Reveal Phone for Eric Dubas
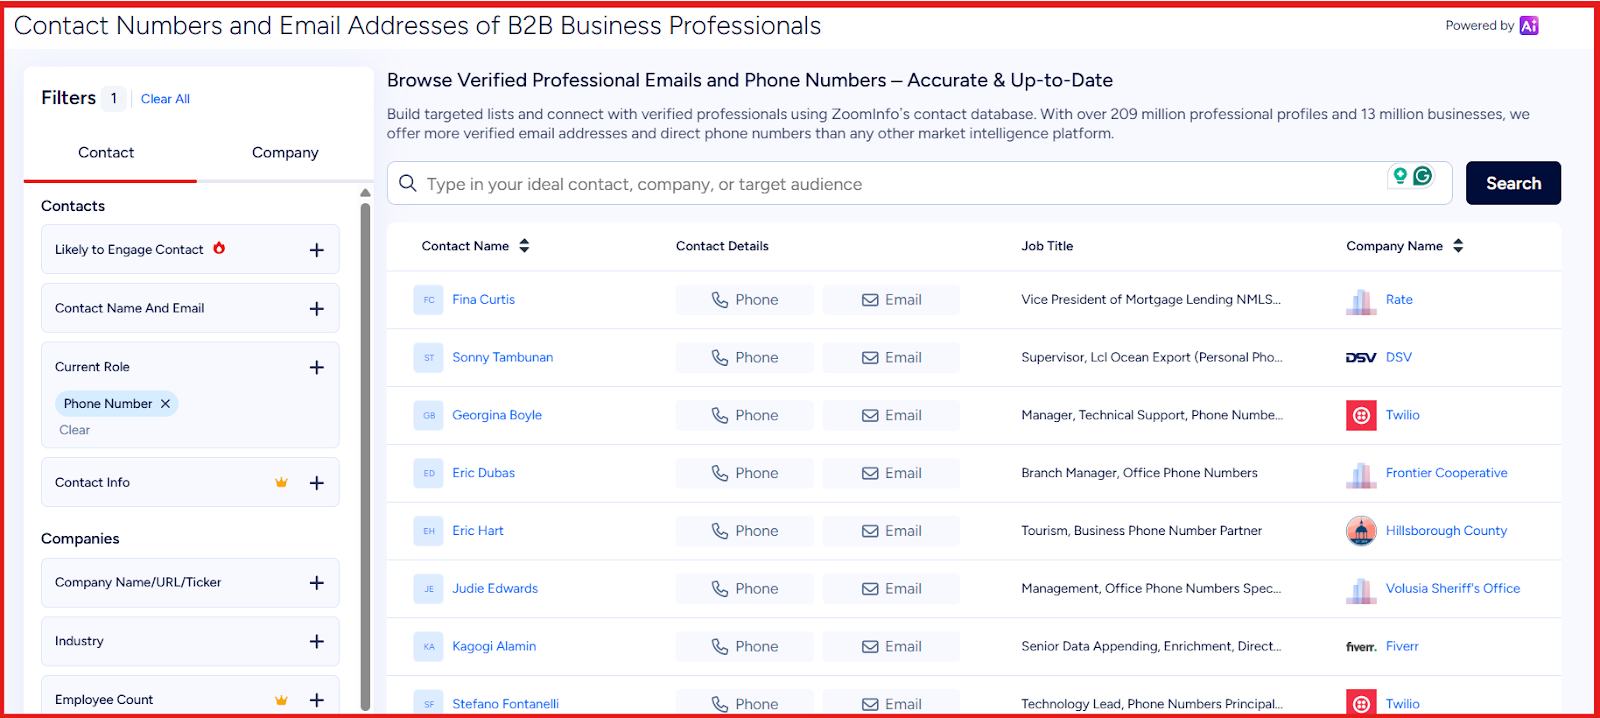1600x718 pixels. pyautogui.click(x=745, y=473)
